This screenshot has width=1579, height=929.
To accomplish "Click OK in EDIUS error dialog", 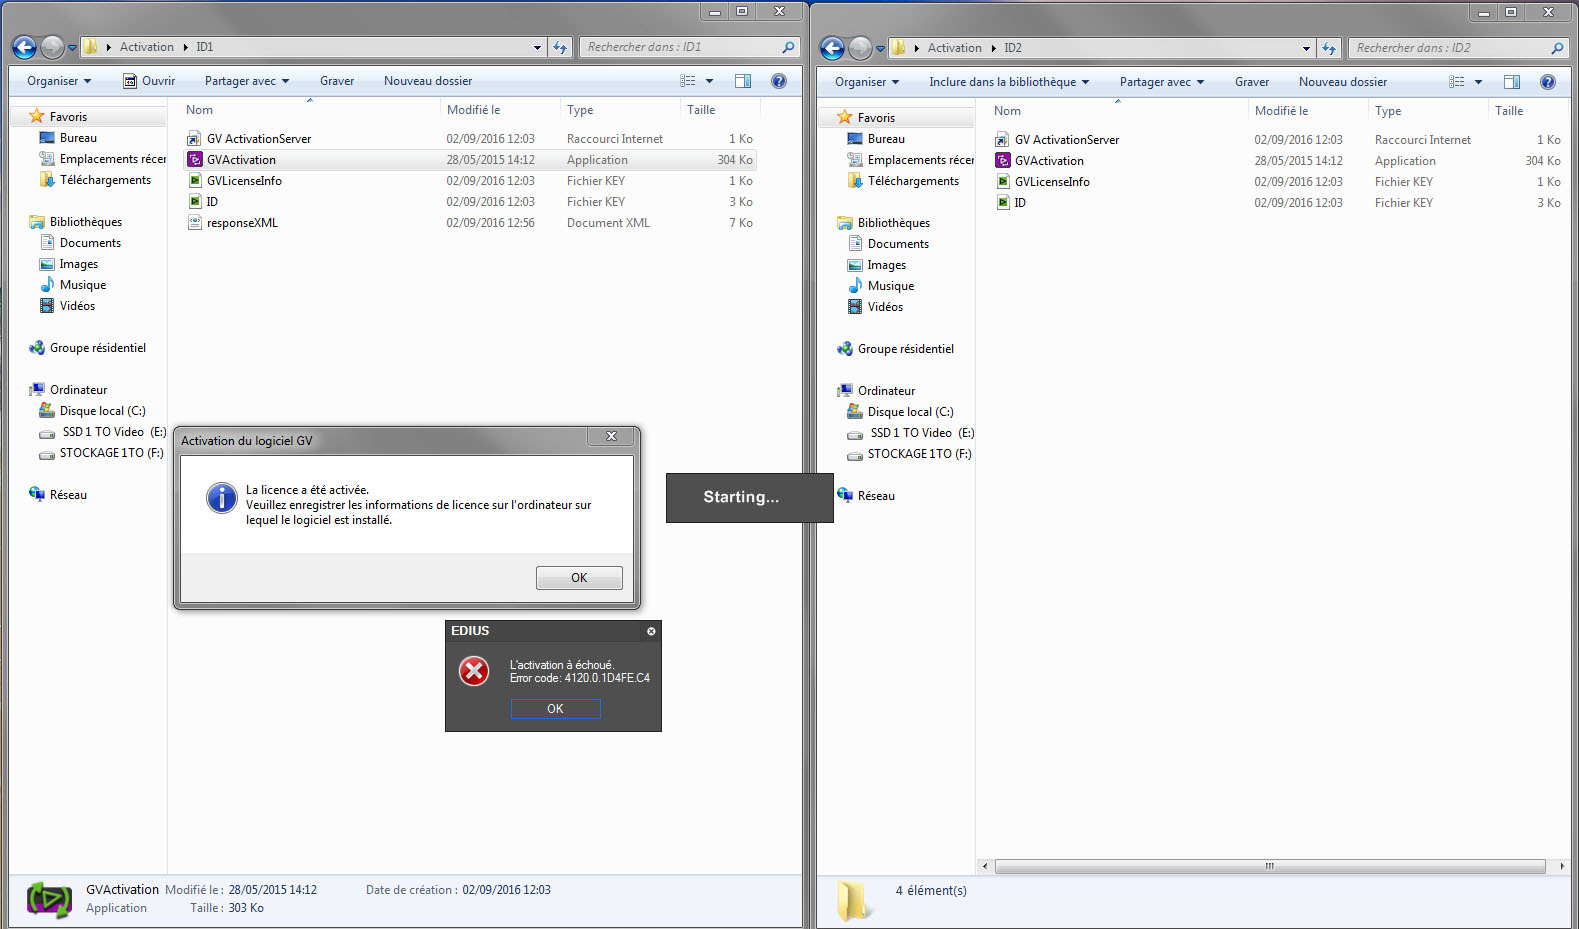I will pyautogui.click(x=555, y=708).
